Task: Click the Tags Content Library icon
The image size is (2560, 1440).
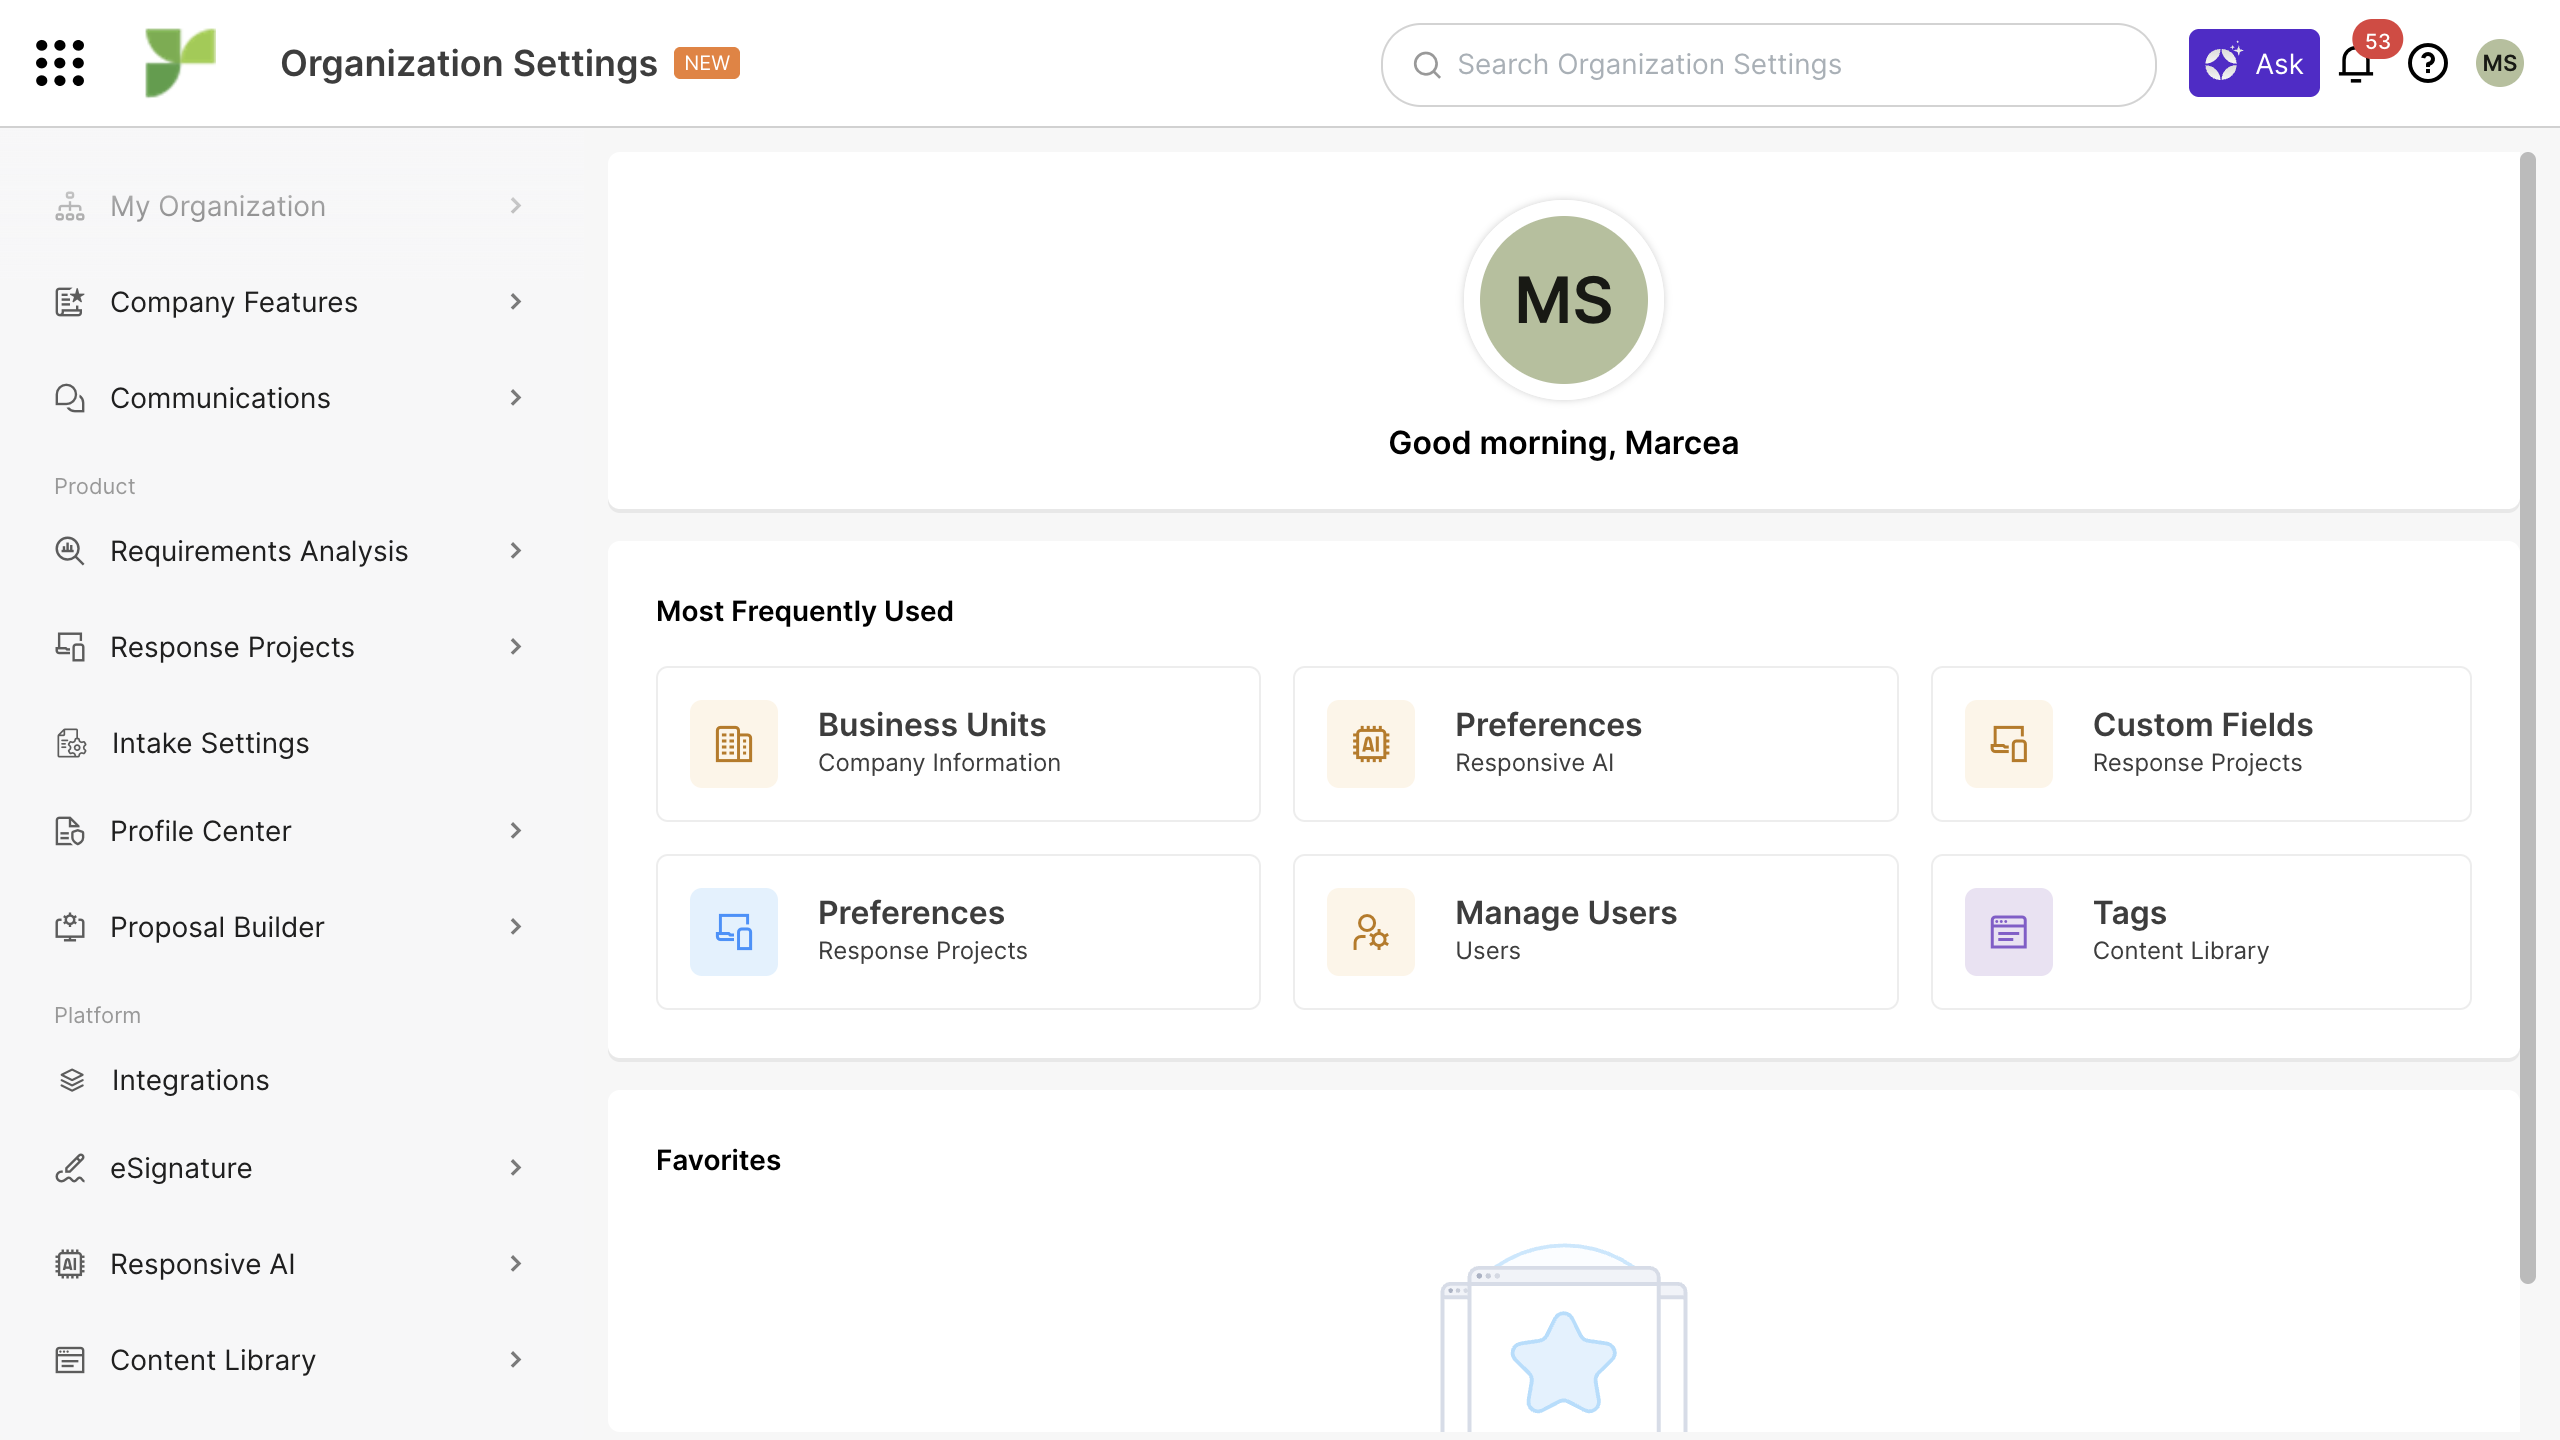Action: pyautogui.click(x=2008, y=932)
